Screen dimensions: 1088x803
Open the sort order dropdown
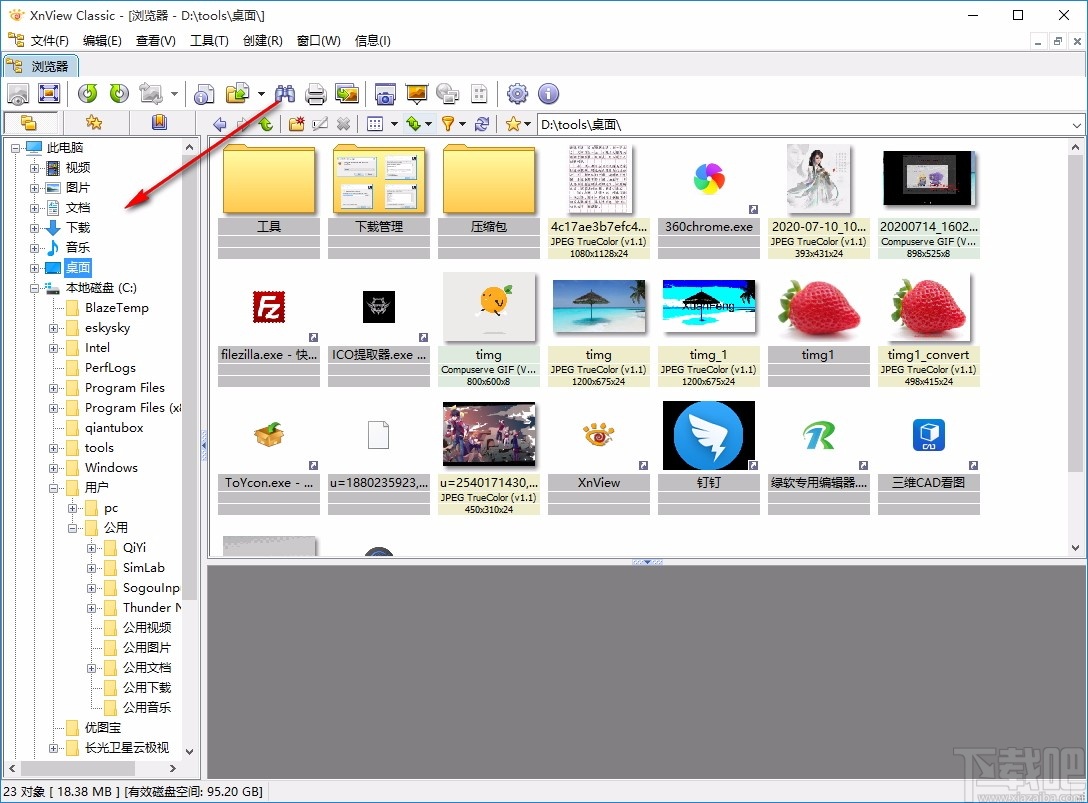(429, 123)
